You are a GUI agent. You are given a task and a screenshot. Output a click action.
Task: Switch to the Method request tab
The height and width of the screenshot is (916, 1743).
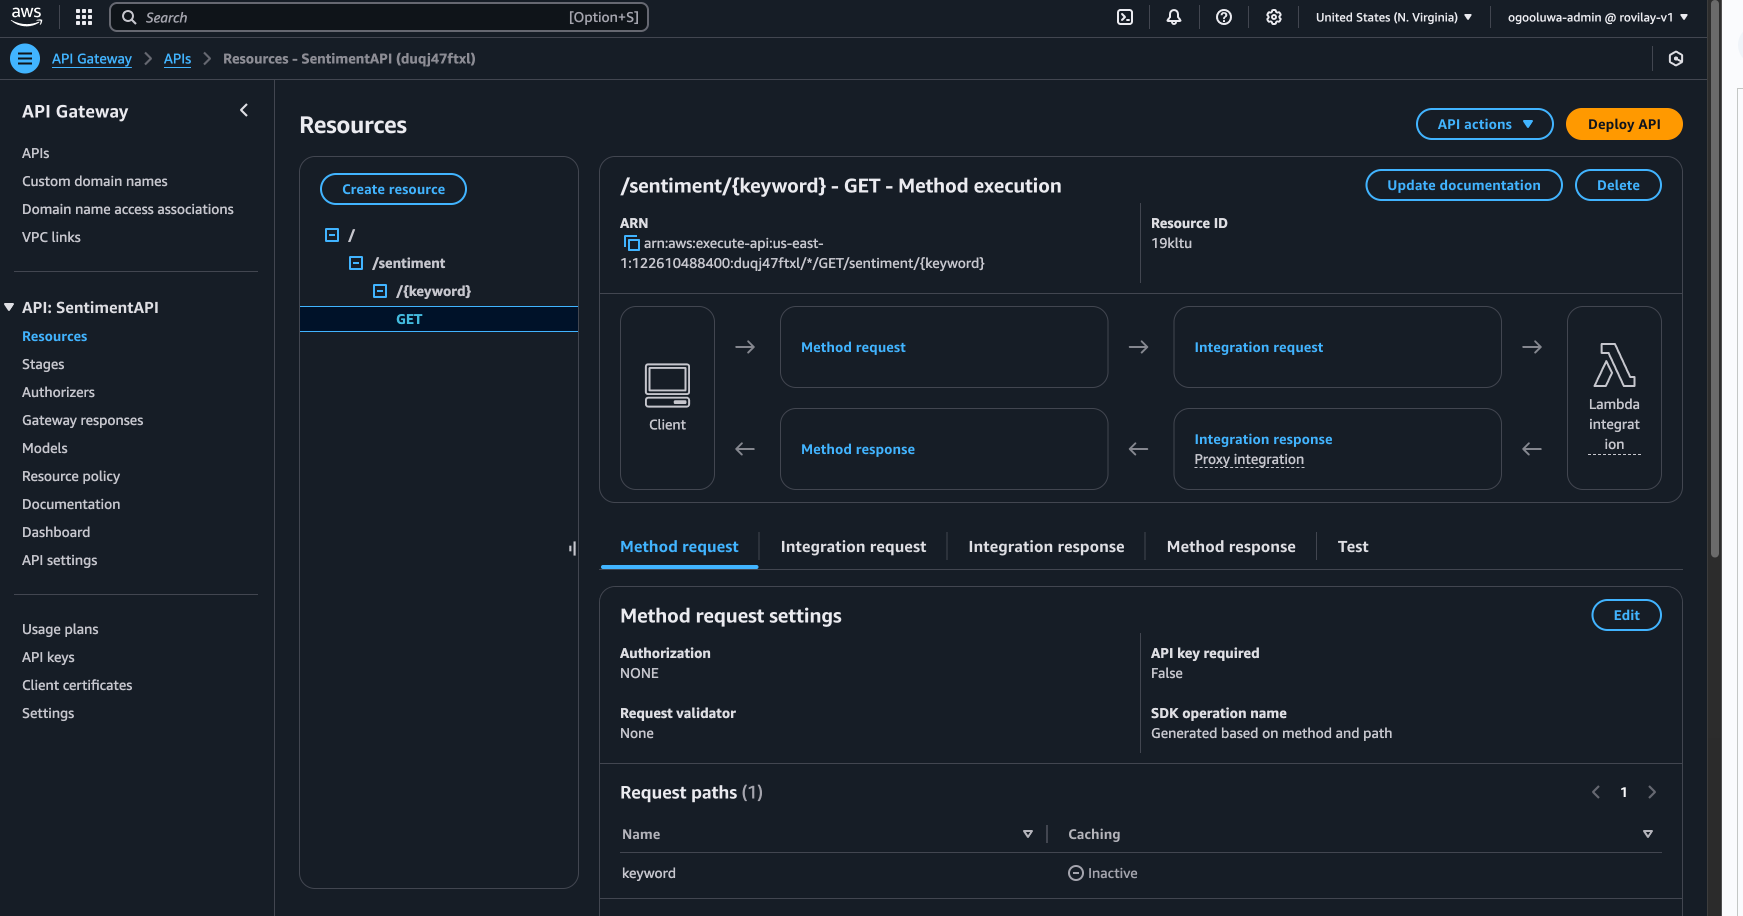(679, 546)
